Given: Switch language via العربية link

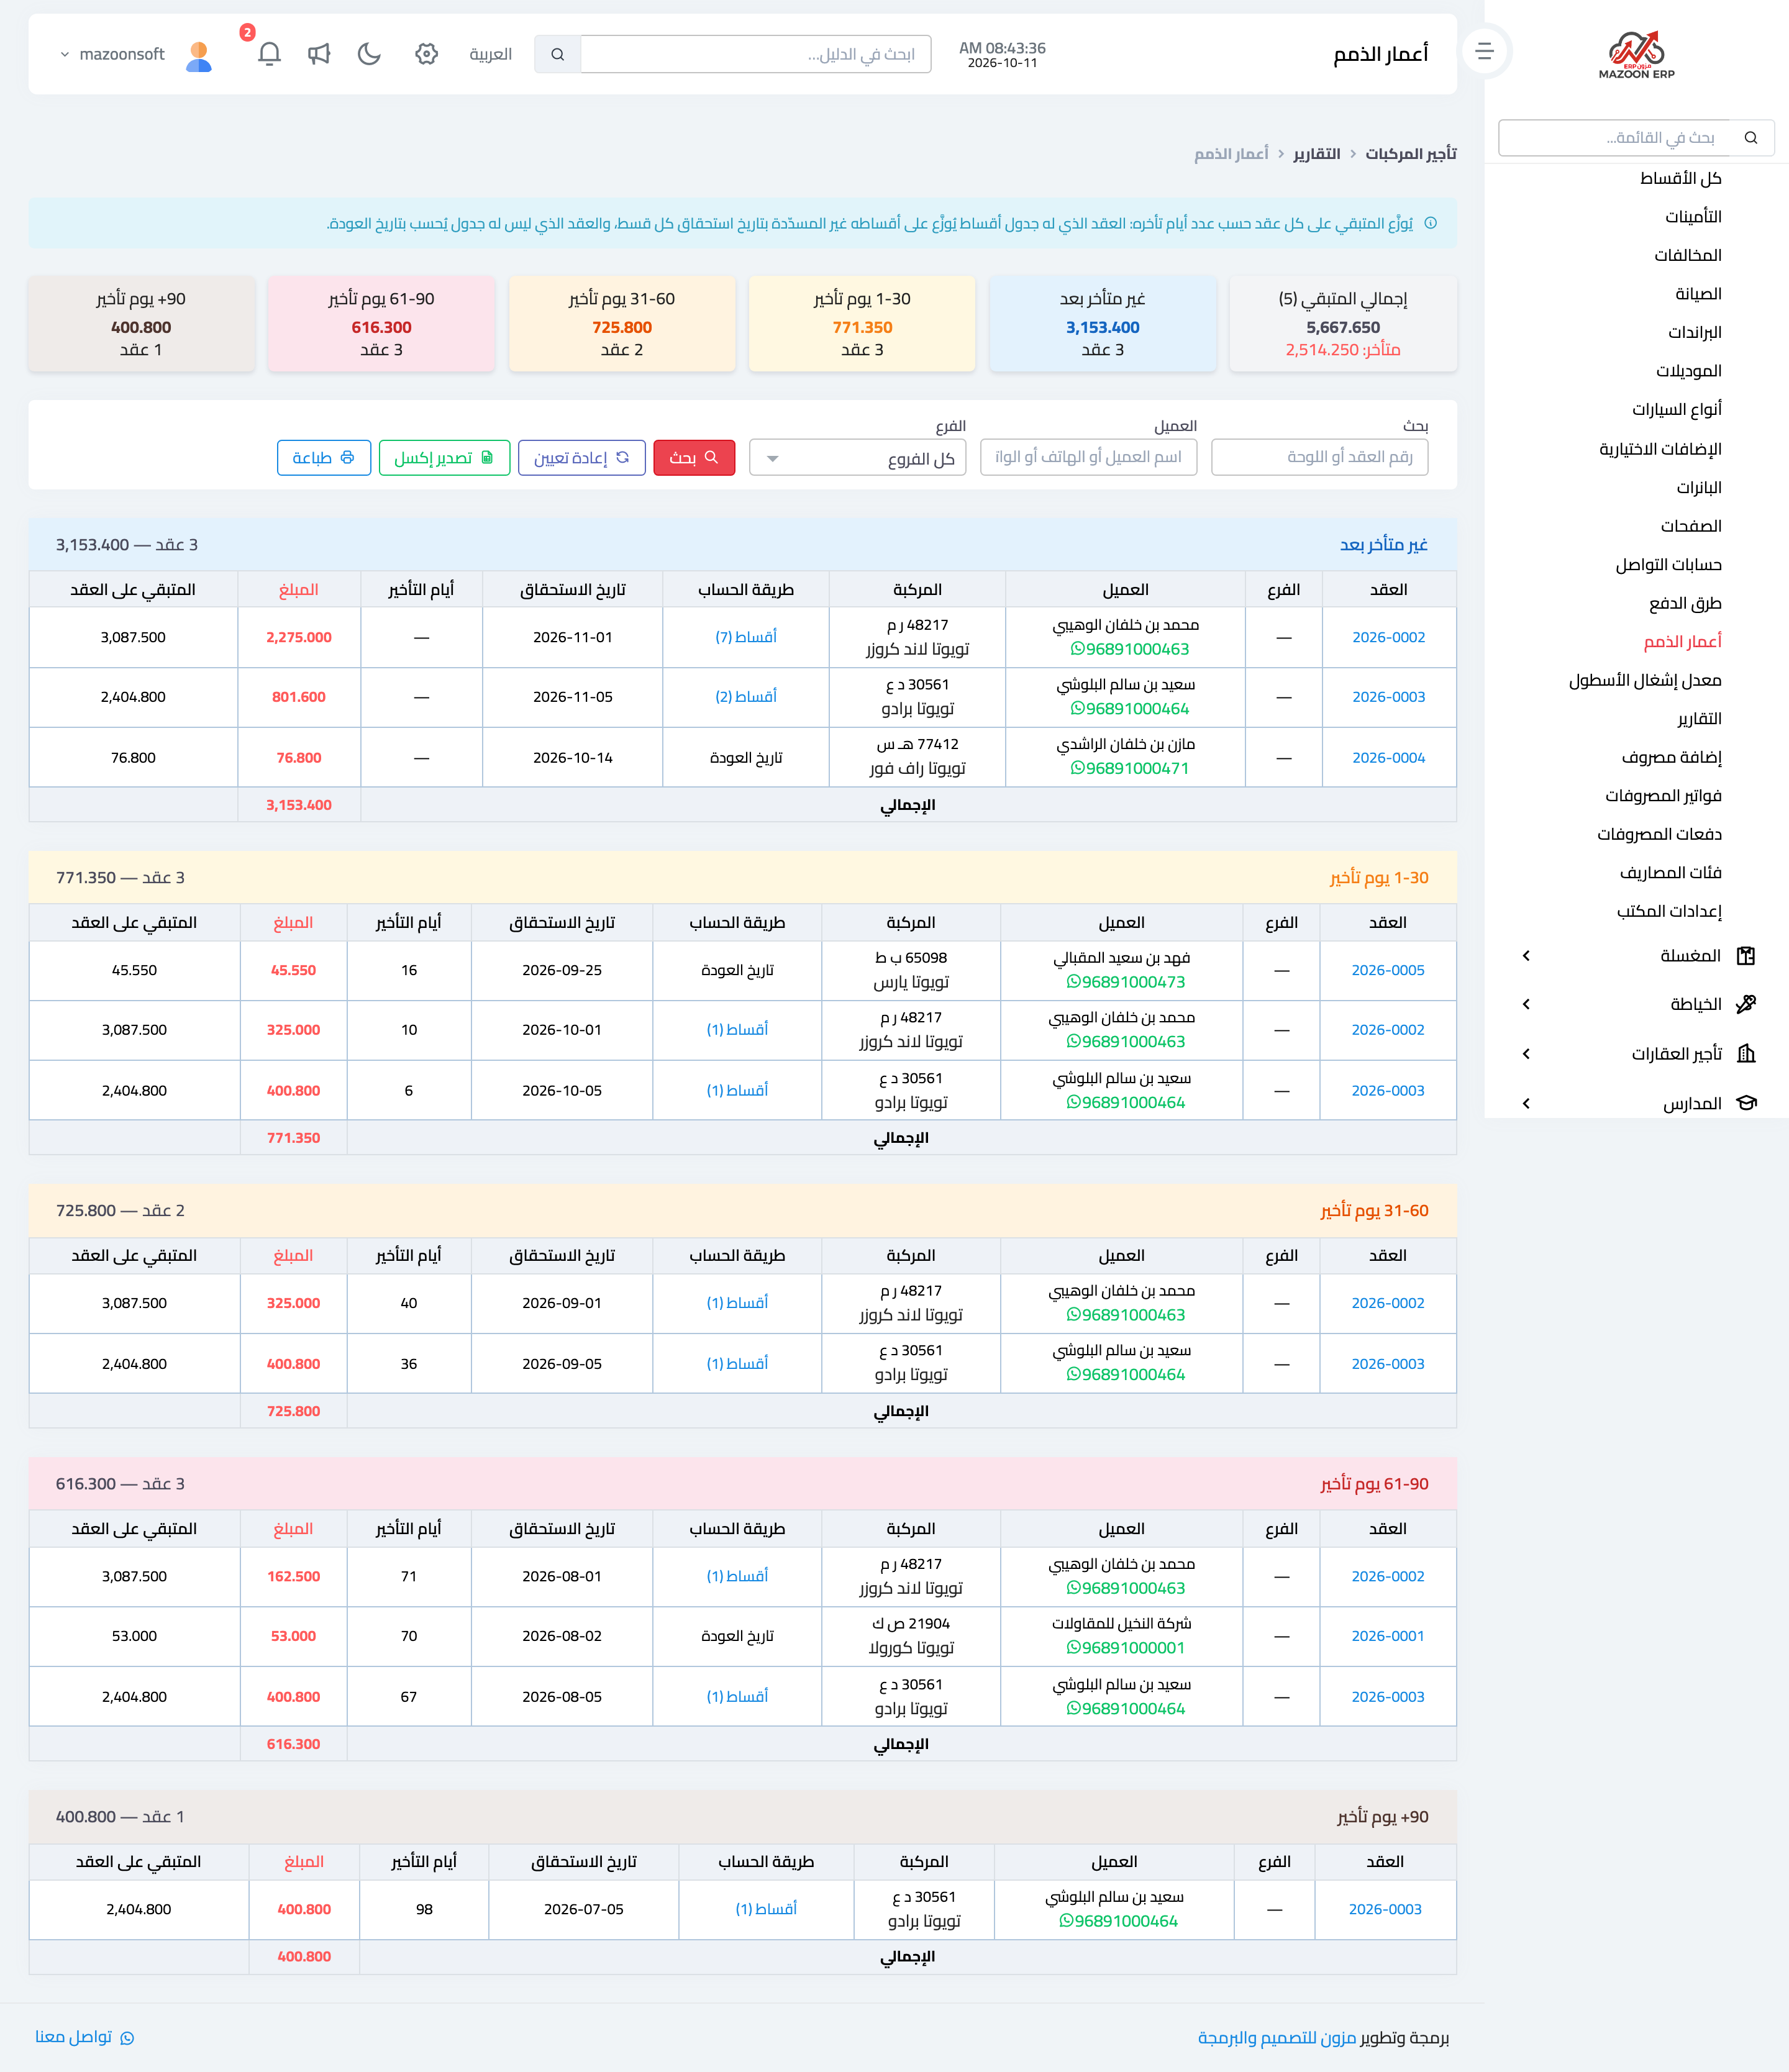Looking at the screenshot, I should [x=491, y=54].
